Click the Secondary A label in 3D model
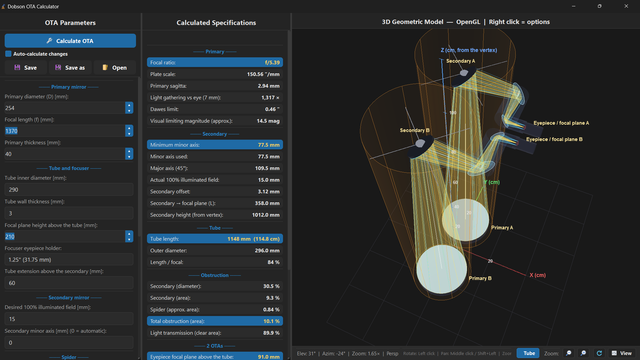640x360 pixels. 460,61
